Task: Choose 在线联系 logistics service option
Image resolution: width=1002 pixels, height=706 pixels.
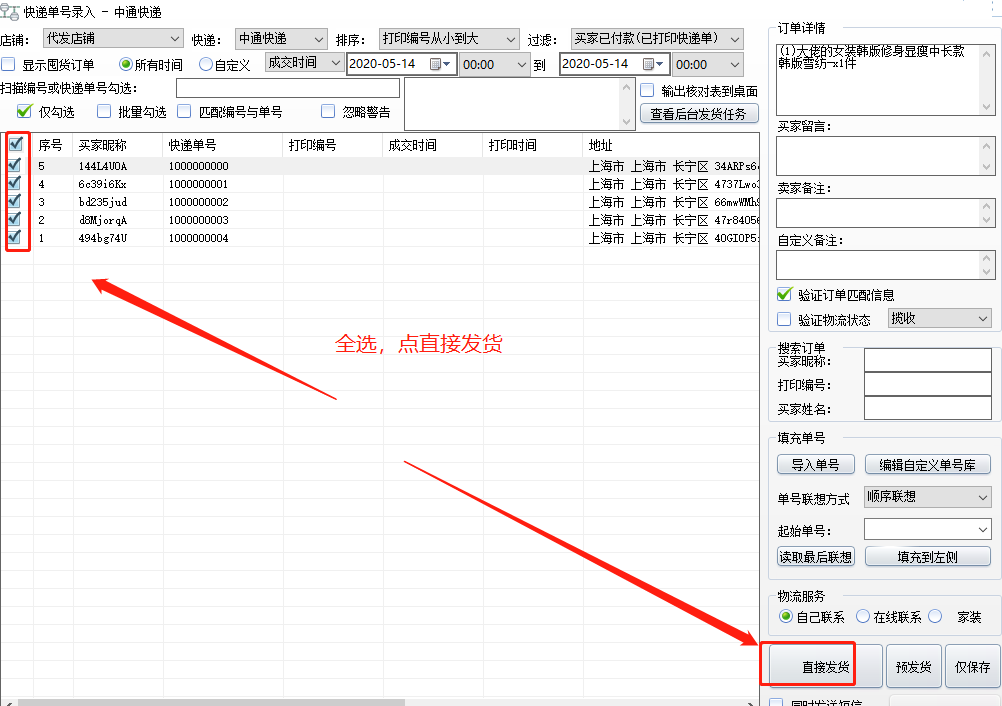Action: tap(863, 617)
